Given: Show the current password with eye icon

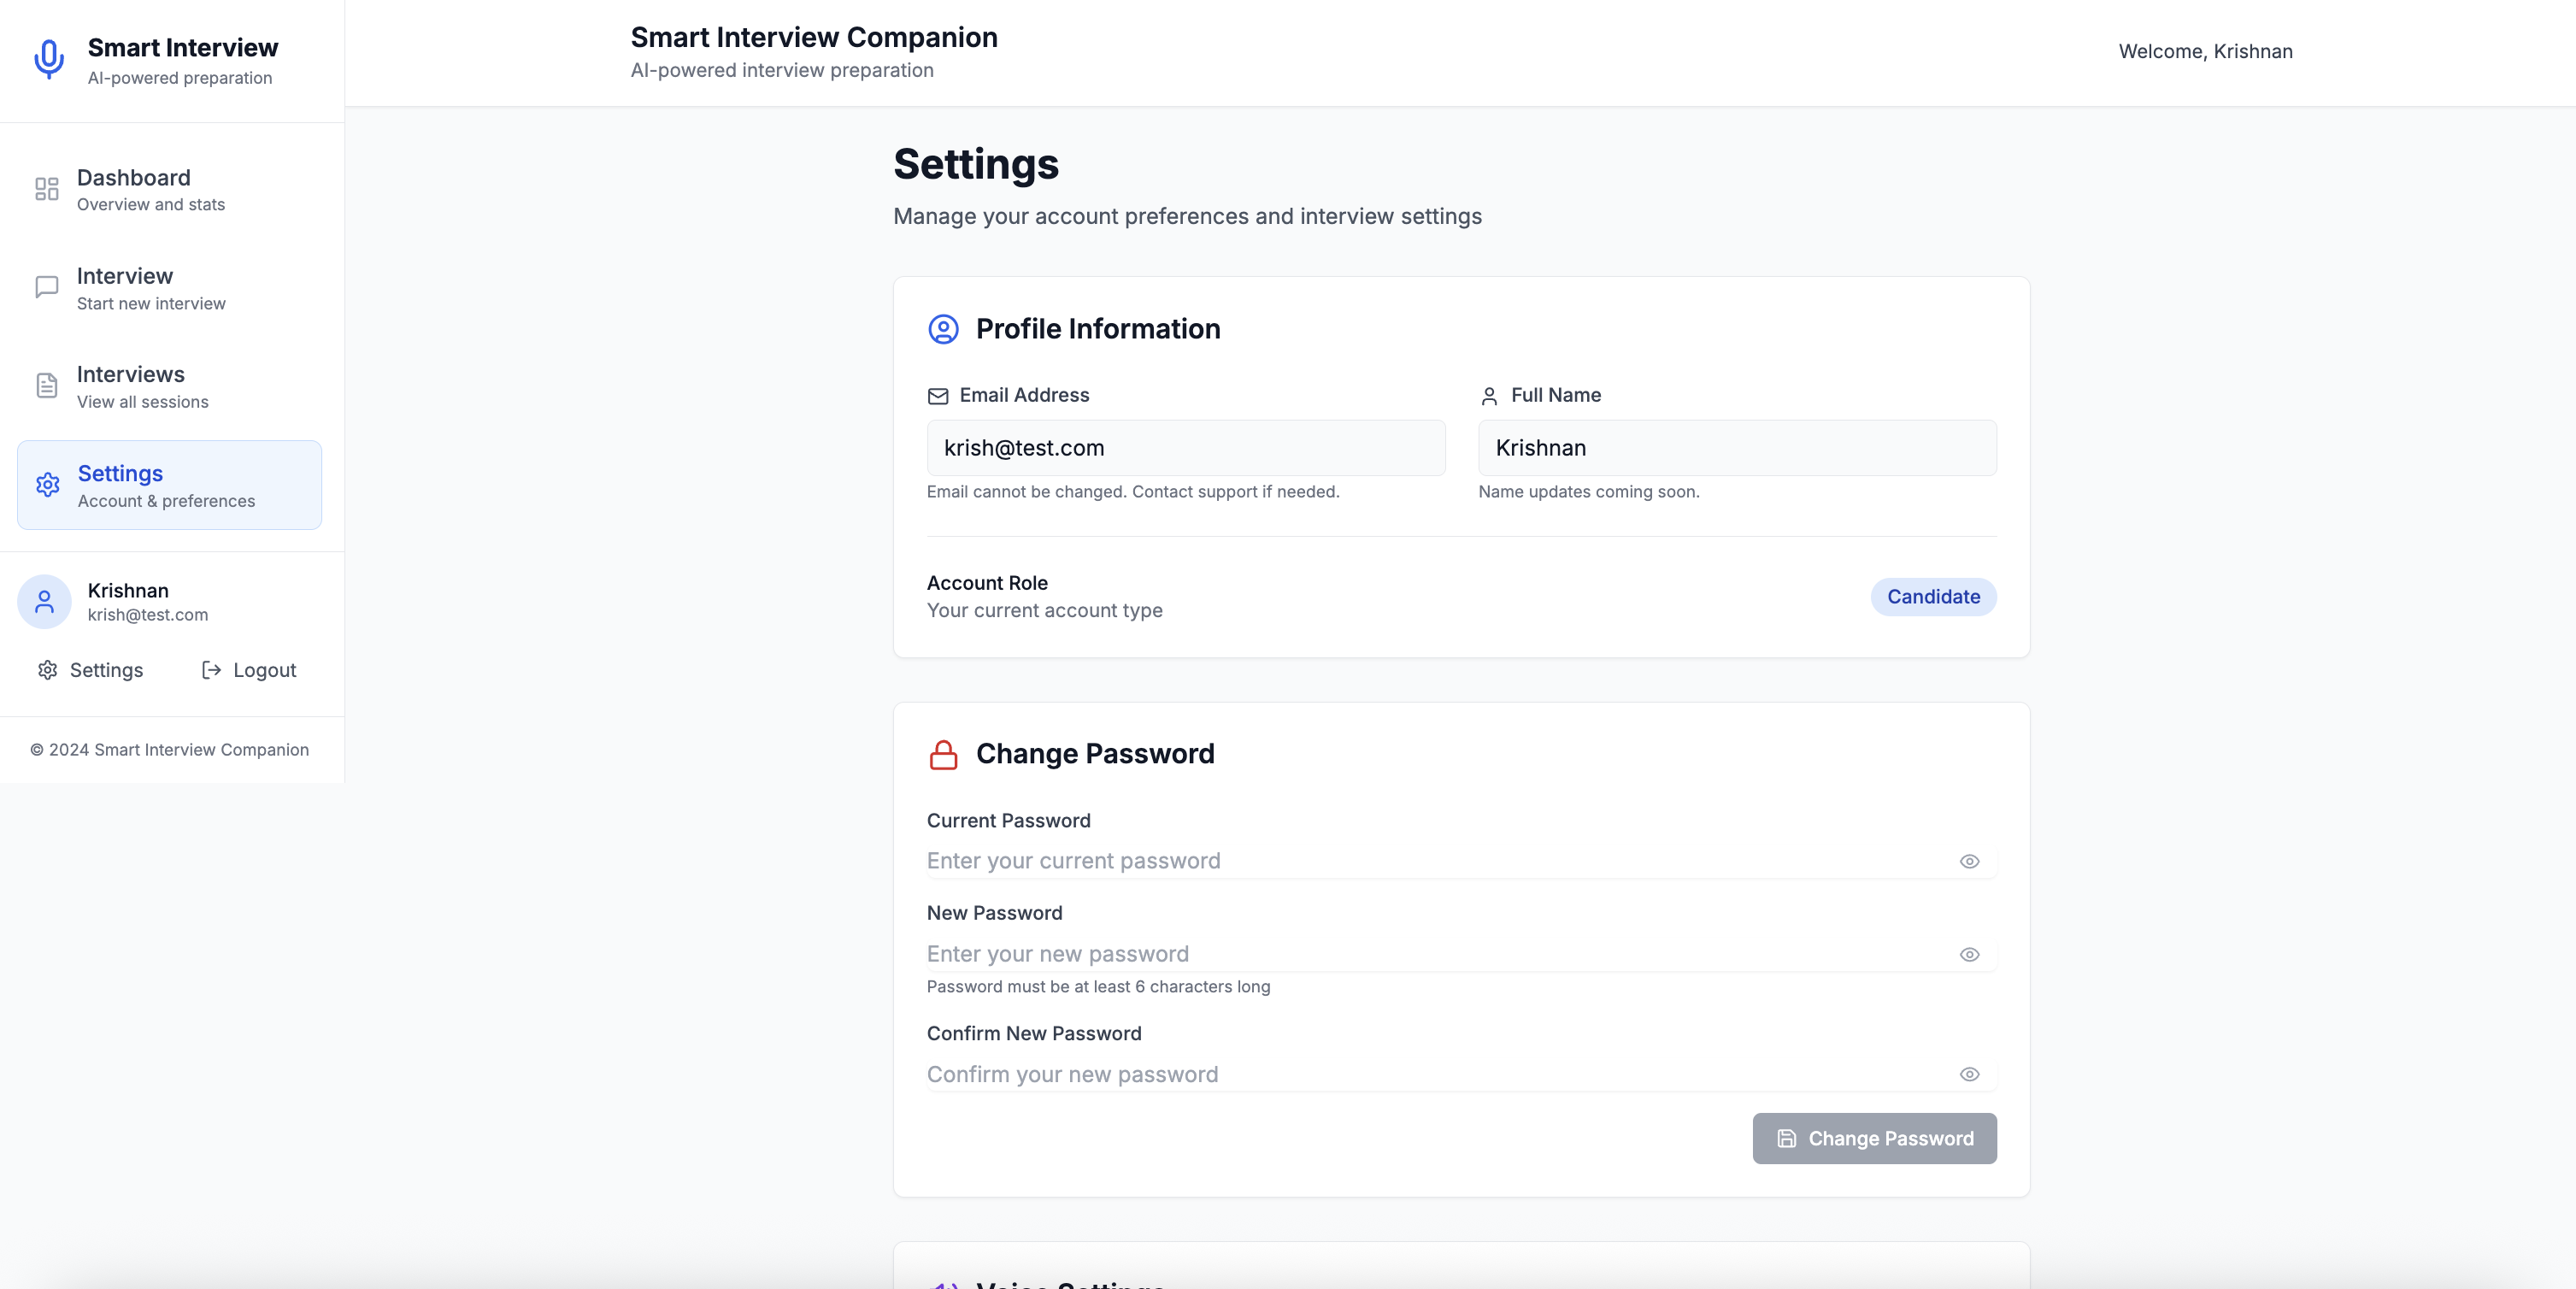Looking at the screenshot, I should coord(1969,861).
